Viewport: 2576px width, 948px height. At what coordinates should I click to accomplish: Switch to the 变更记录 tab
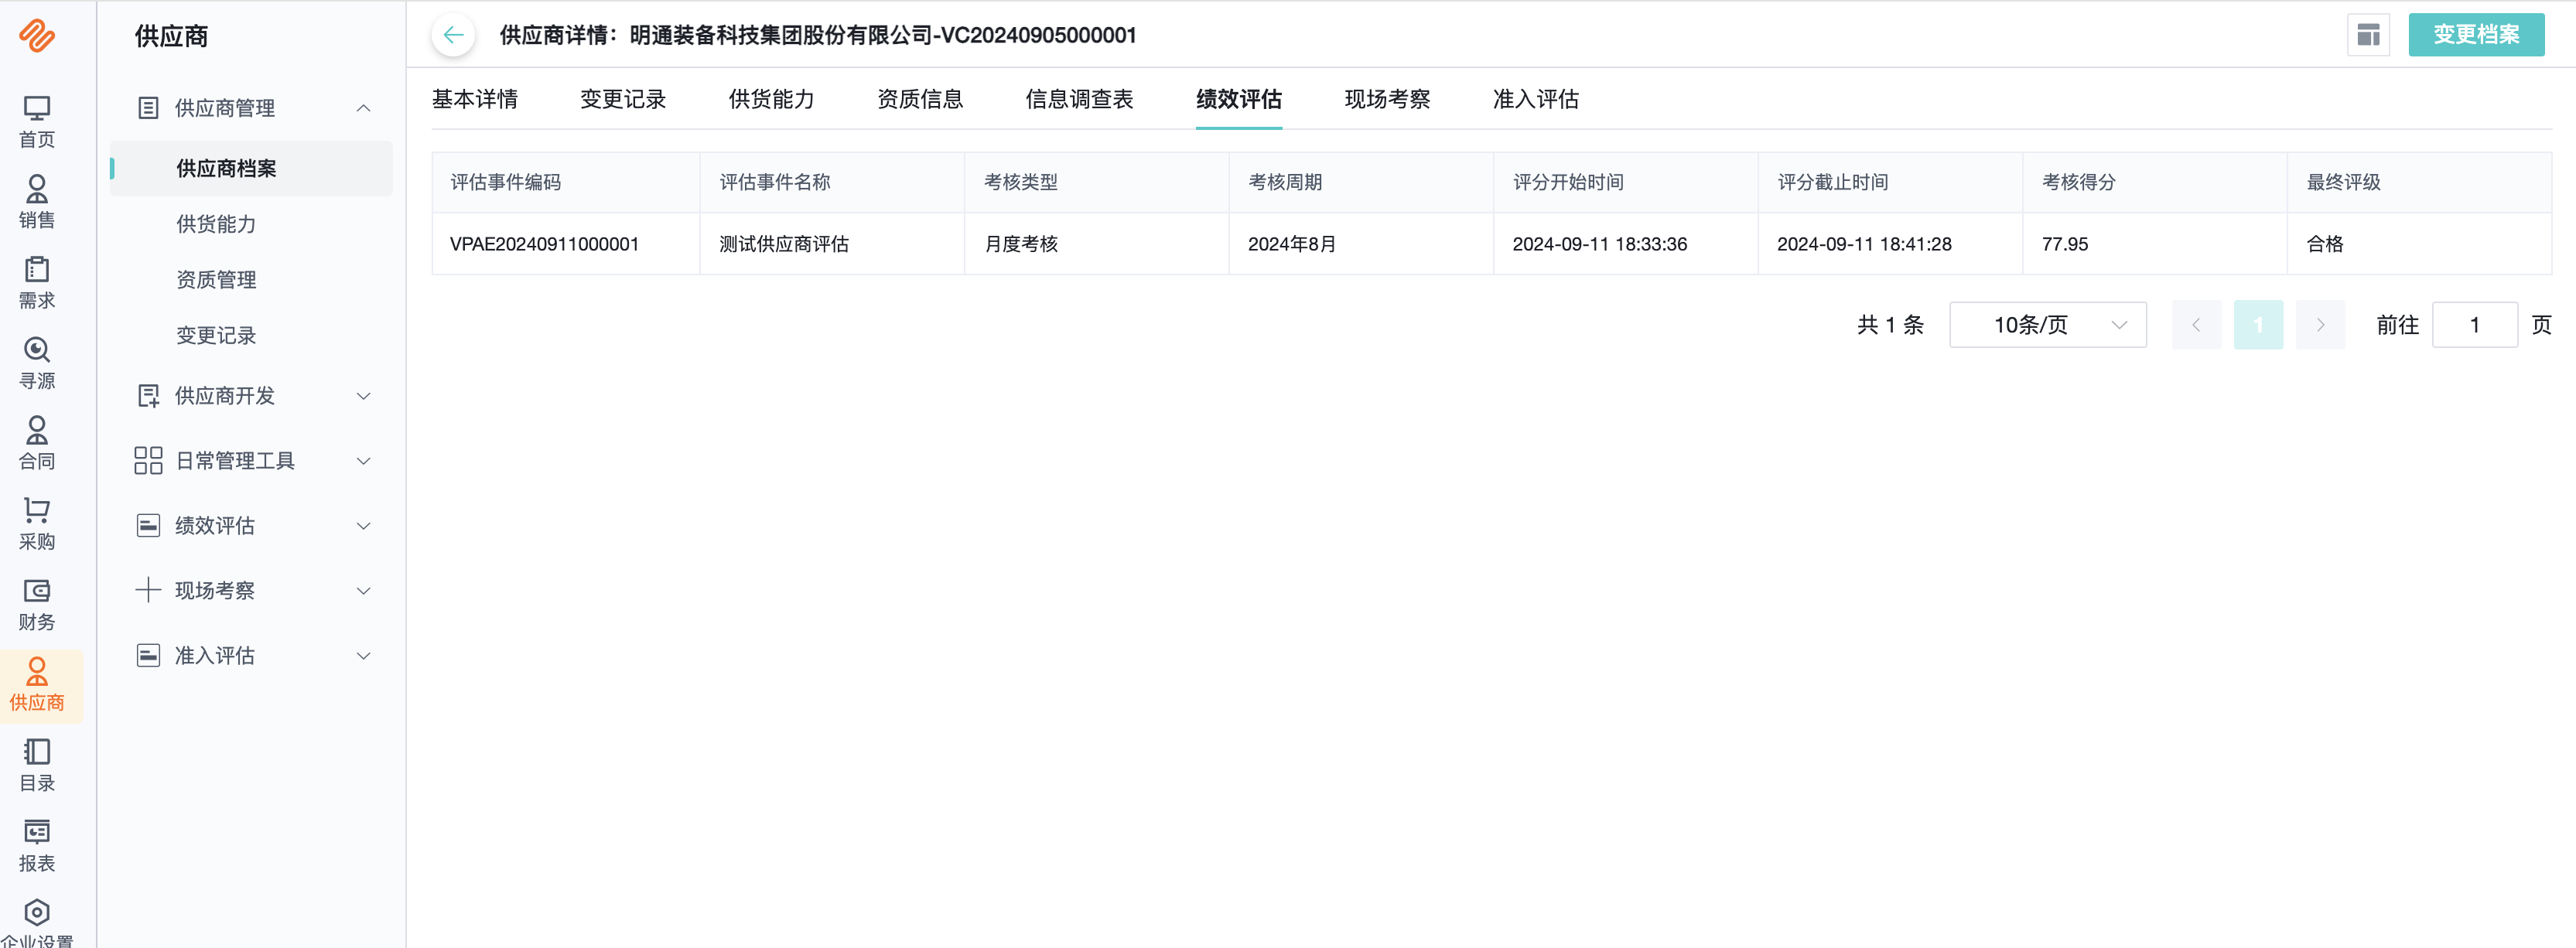pos(623,99)
